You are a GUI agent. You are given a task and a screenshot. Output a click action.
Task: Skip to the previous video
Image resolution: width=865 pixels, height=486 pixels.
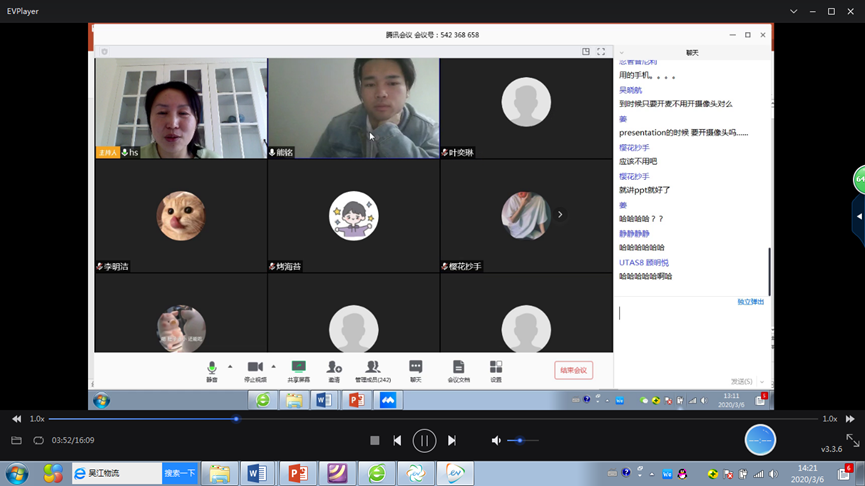(397, 440)
